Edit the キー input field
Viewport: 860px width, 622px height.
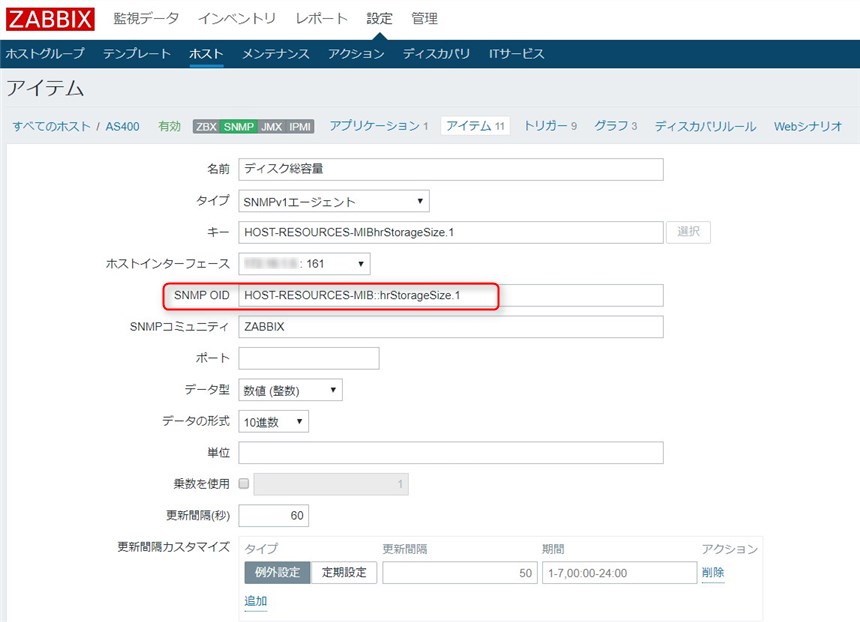coord(451,233)
